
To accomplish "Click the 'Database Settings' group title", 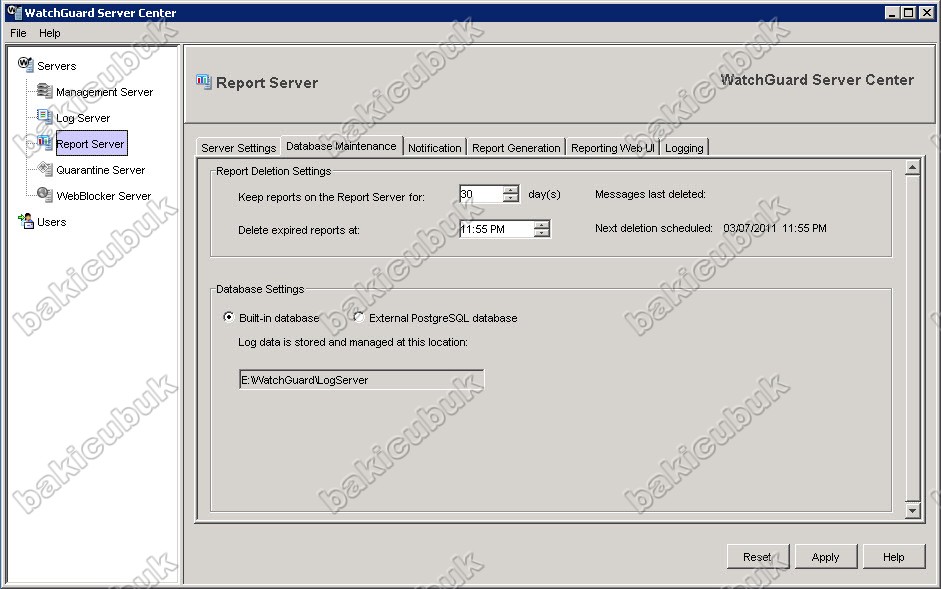I will (x=260, y=289).
